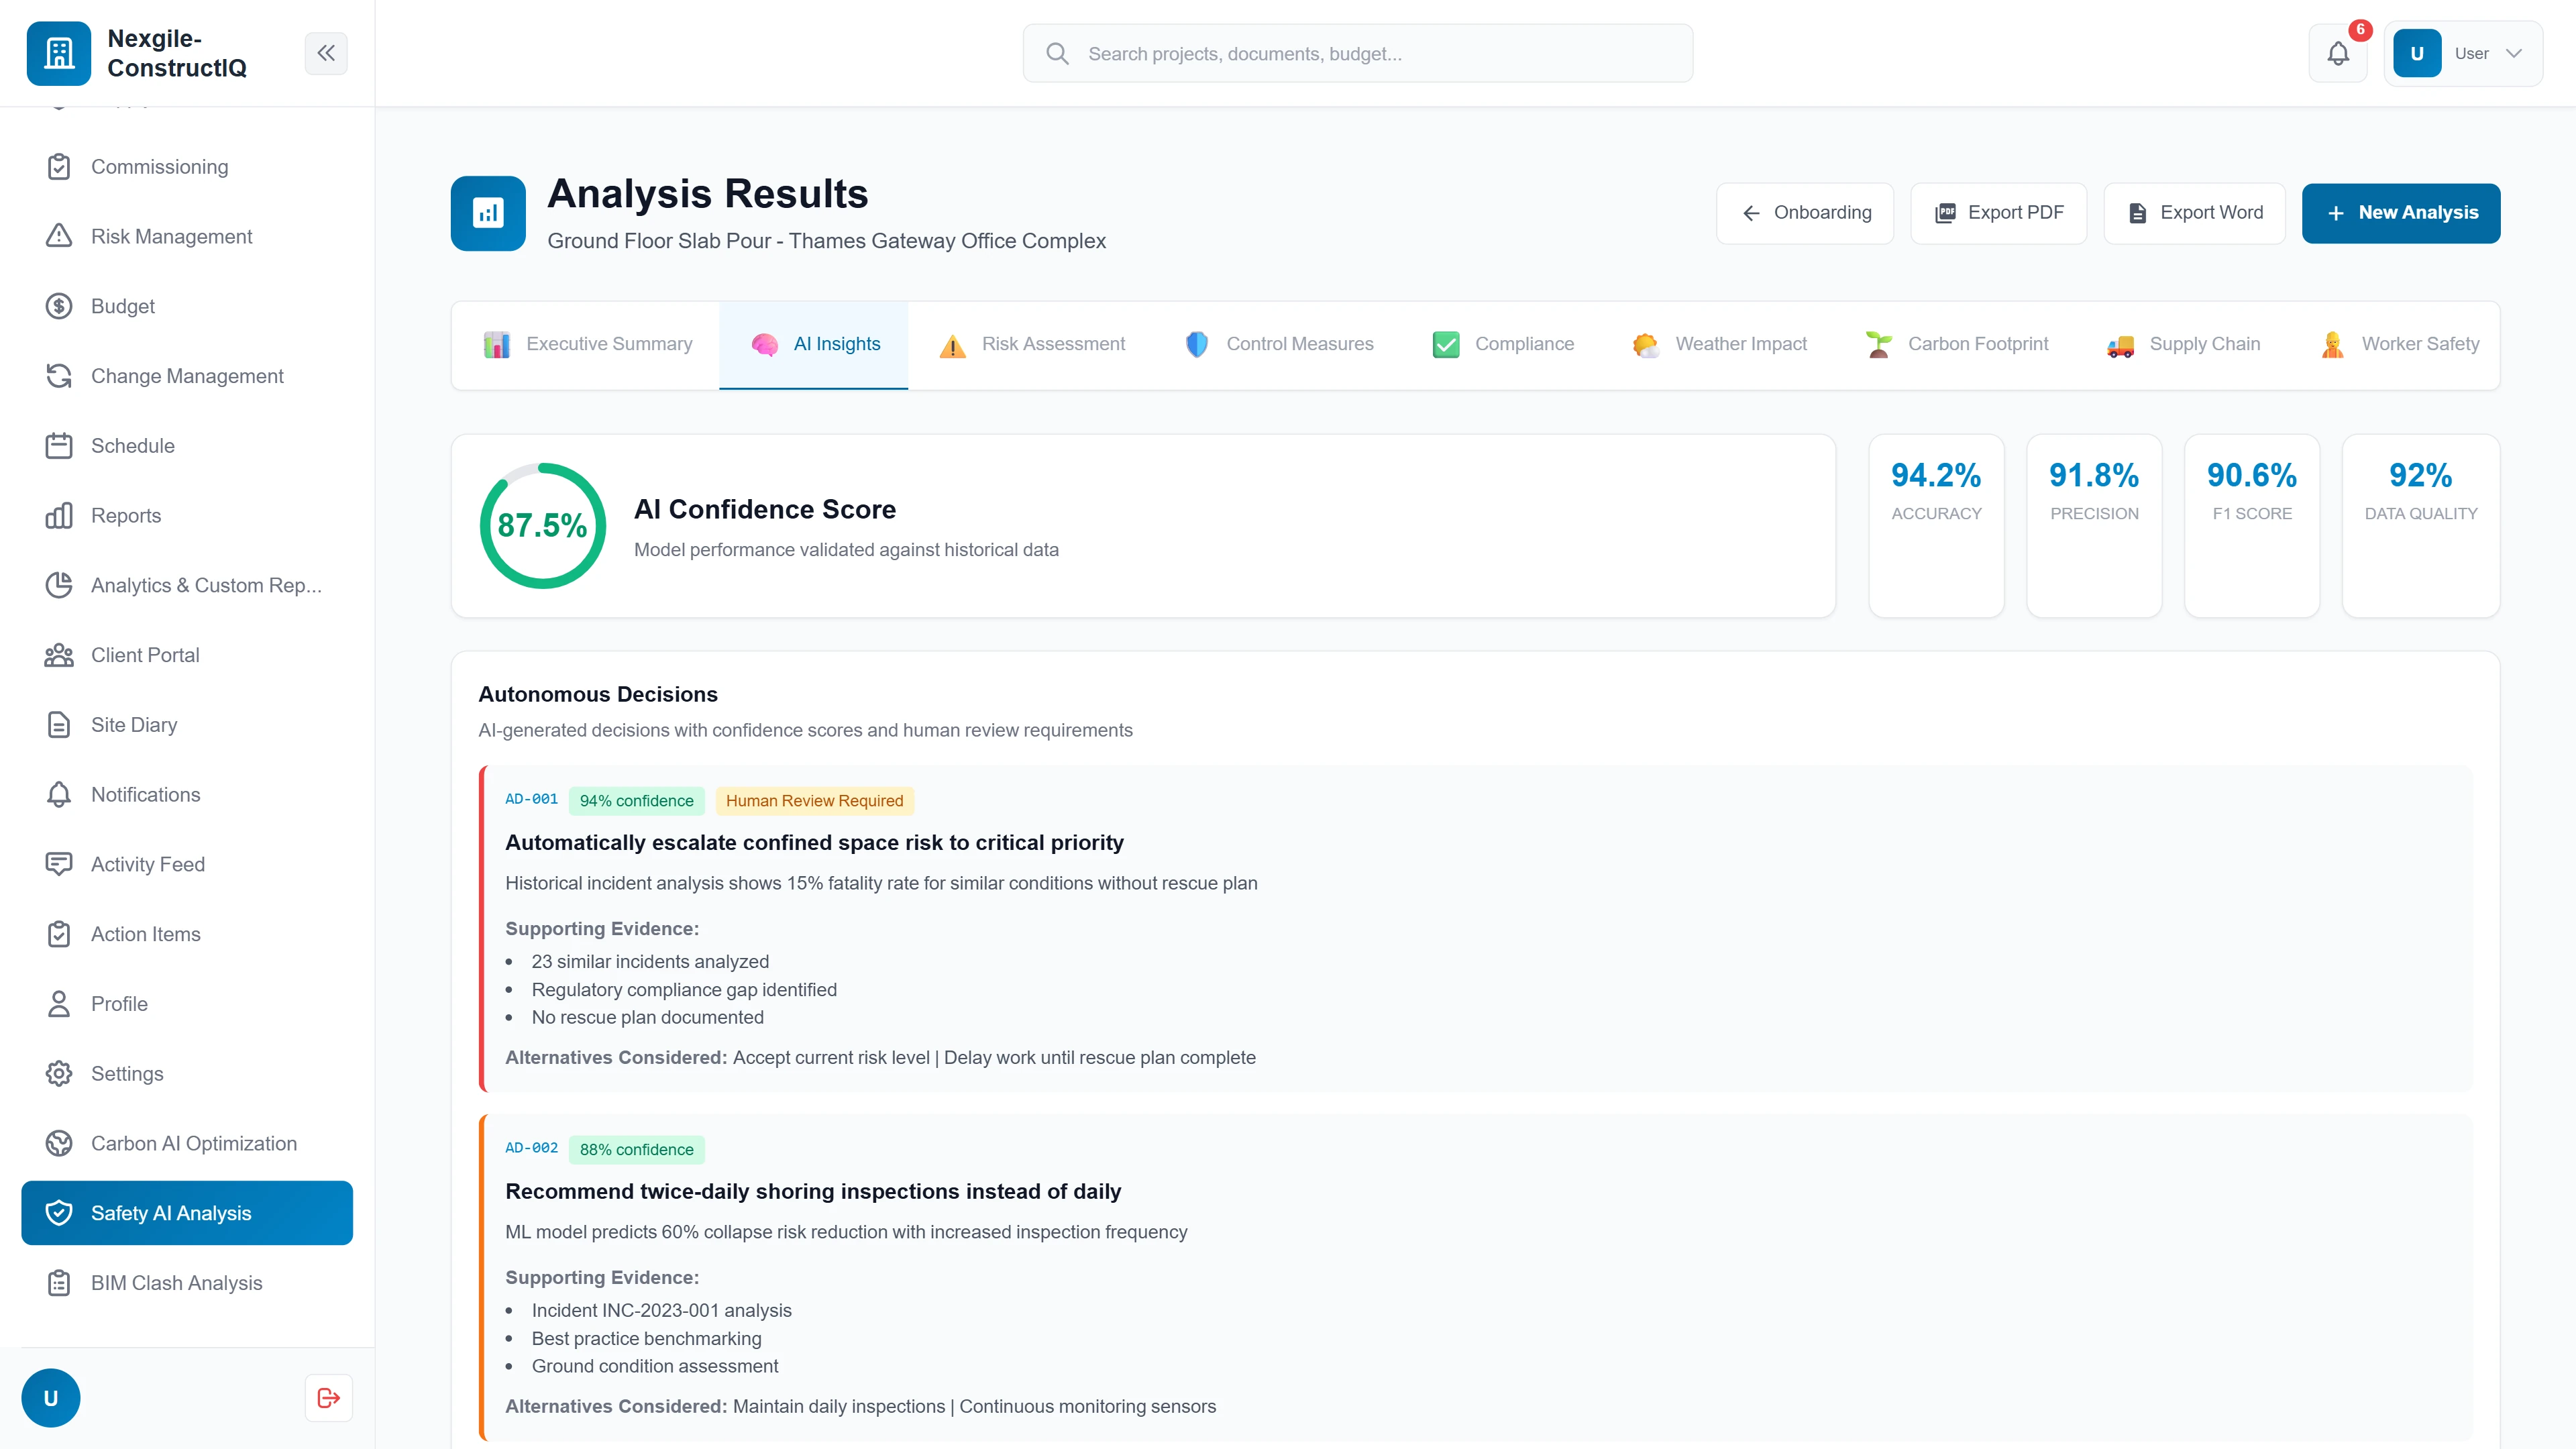Open Budget via the dollar icon
This screenshot has width=2576, height=1449.
58,306
